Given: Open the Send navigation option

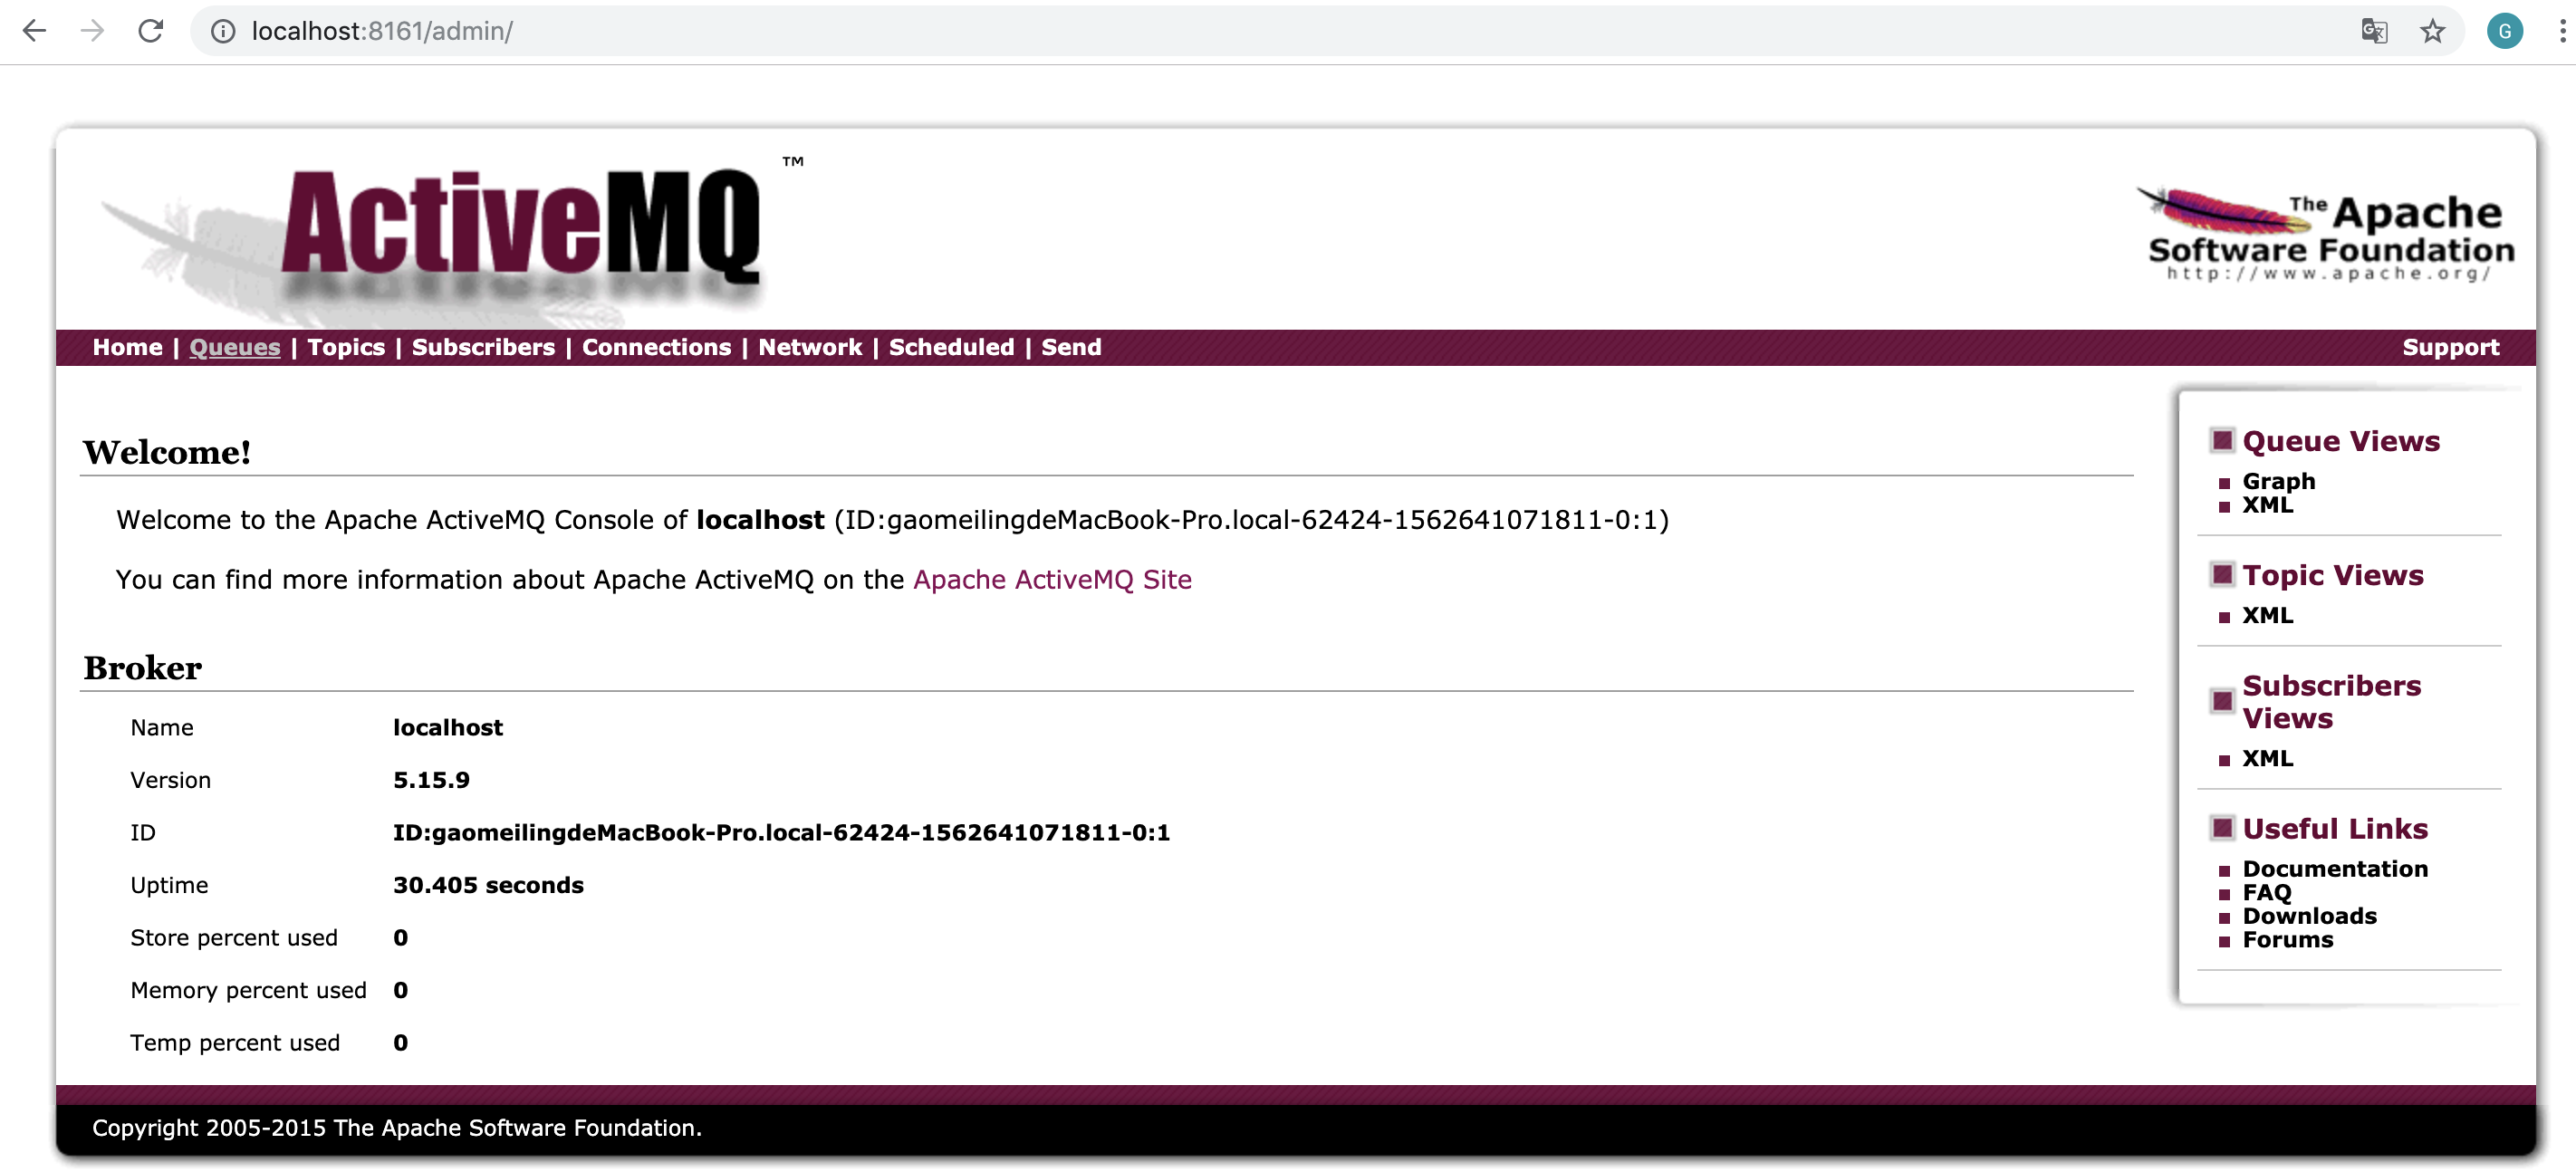Looking at the screenshot, I should (x=1068, y=347).
